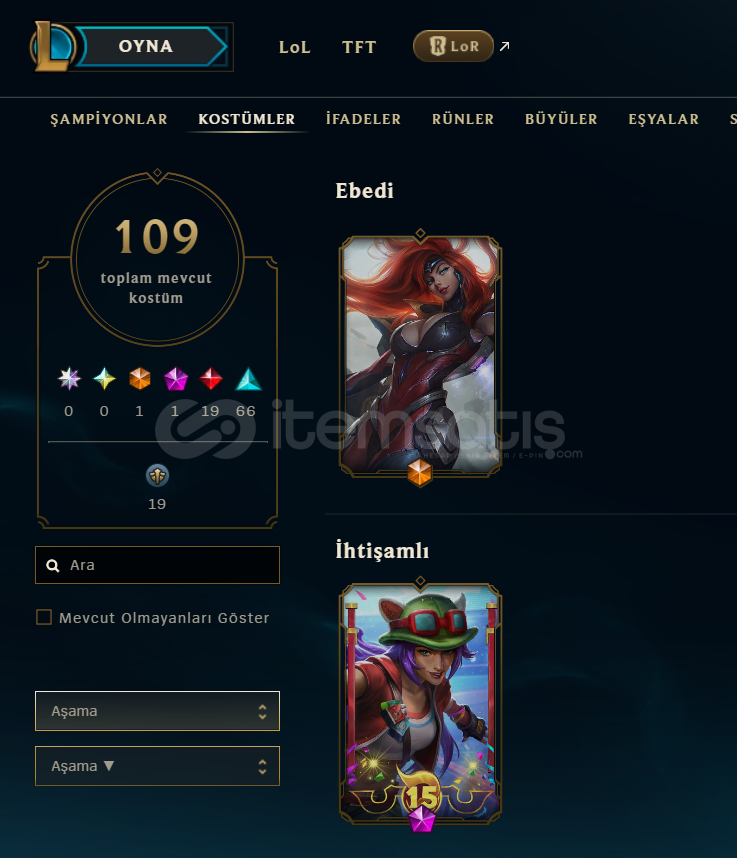Open the red-haired Ebedi skin card

point(420,356)
